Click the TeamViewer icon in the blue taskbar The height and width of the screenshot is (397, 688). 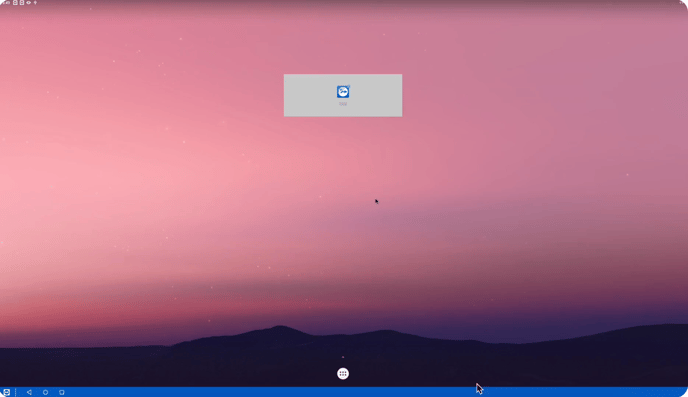(6, 392)
